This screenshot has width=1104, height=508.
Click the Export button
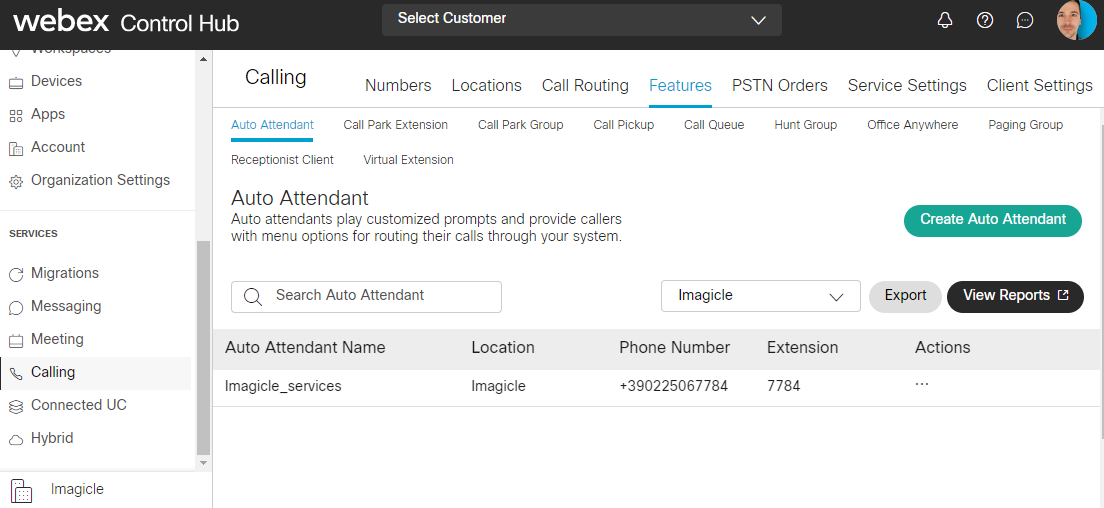point(905,296)
